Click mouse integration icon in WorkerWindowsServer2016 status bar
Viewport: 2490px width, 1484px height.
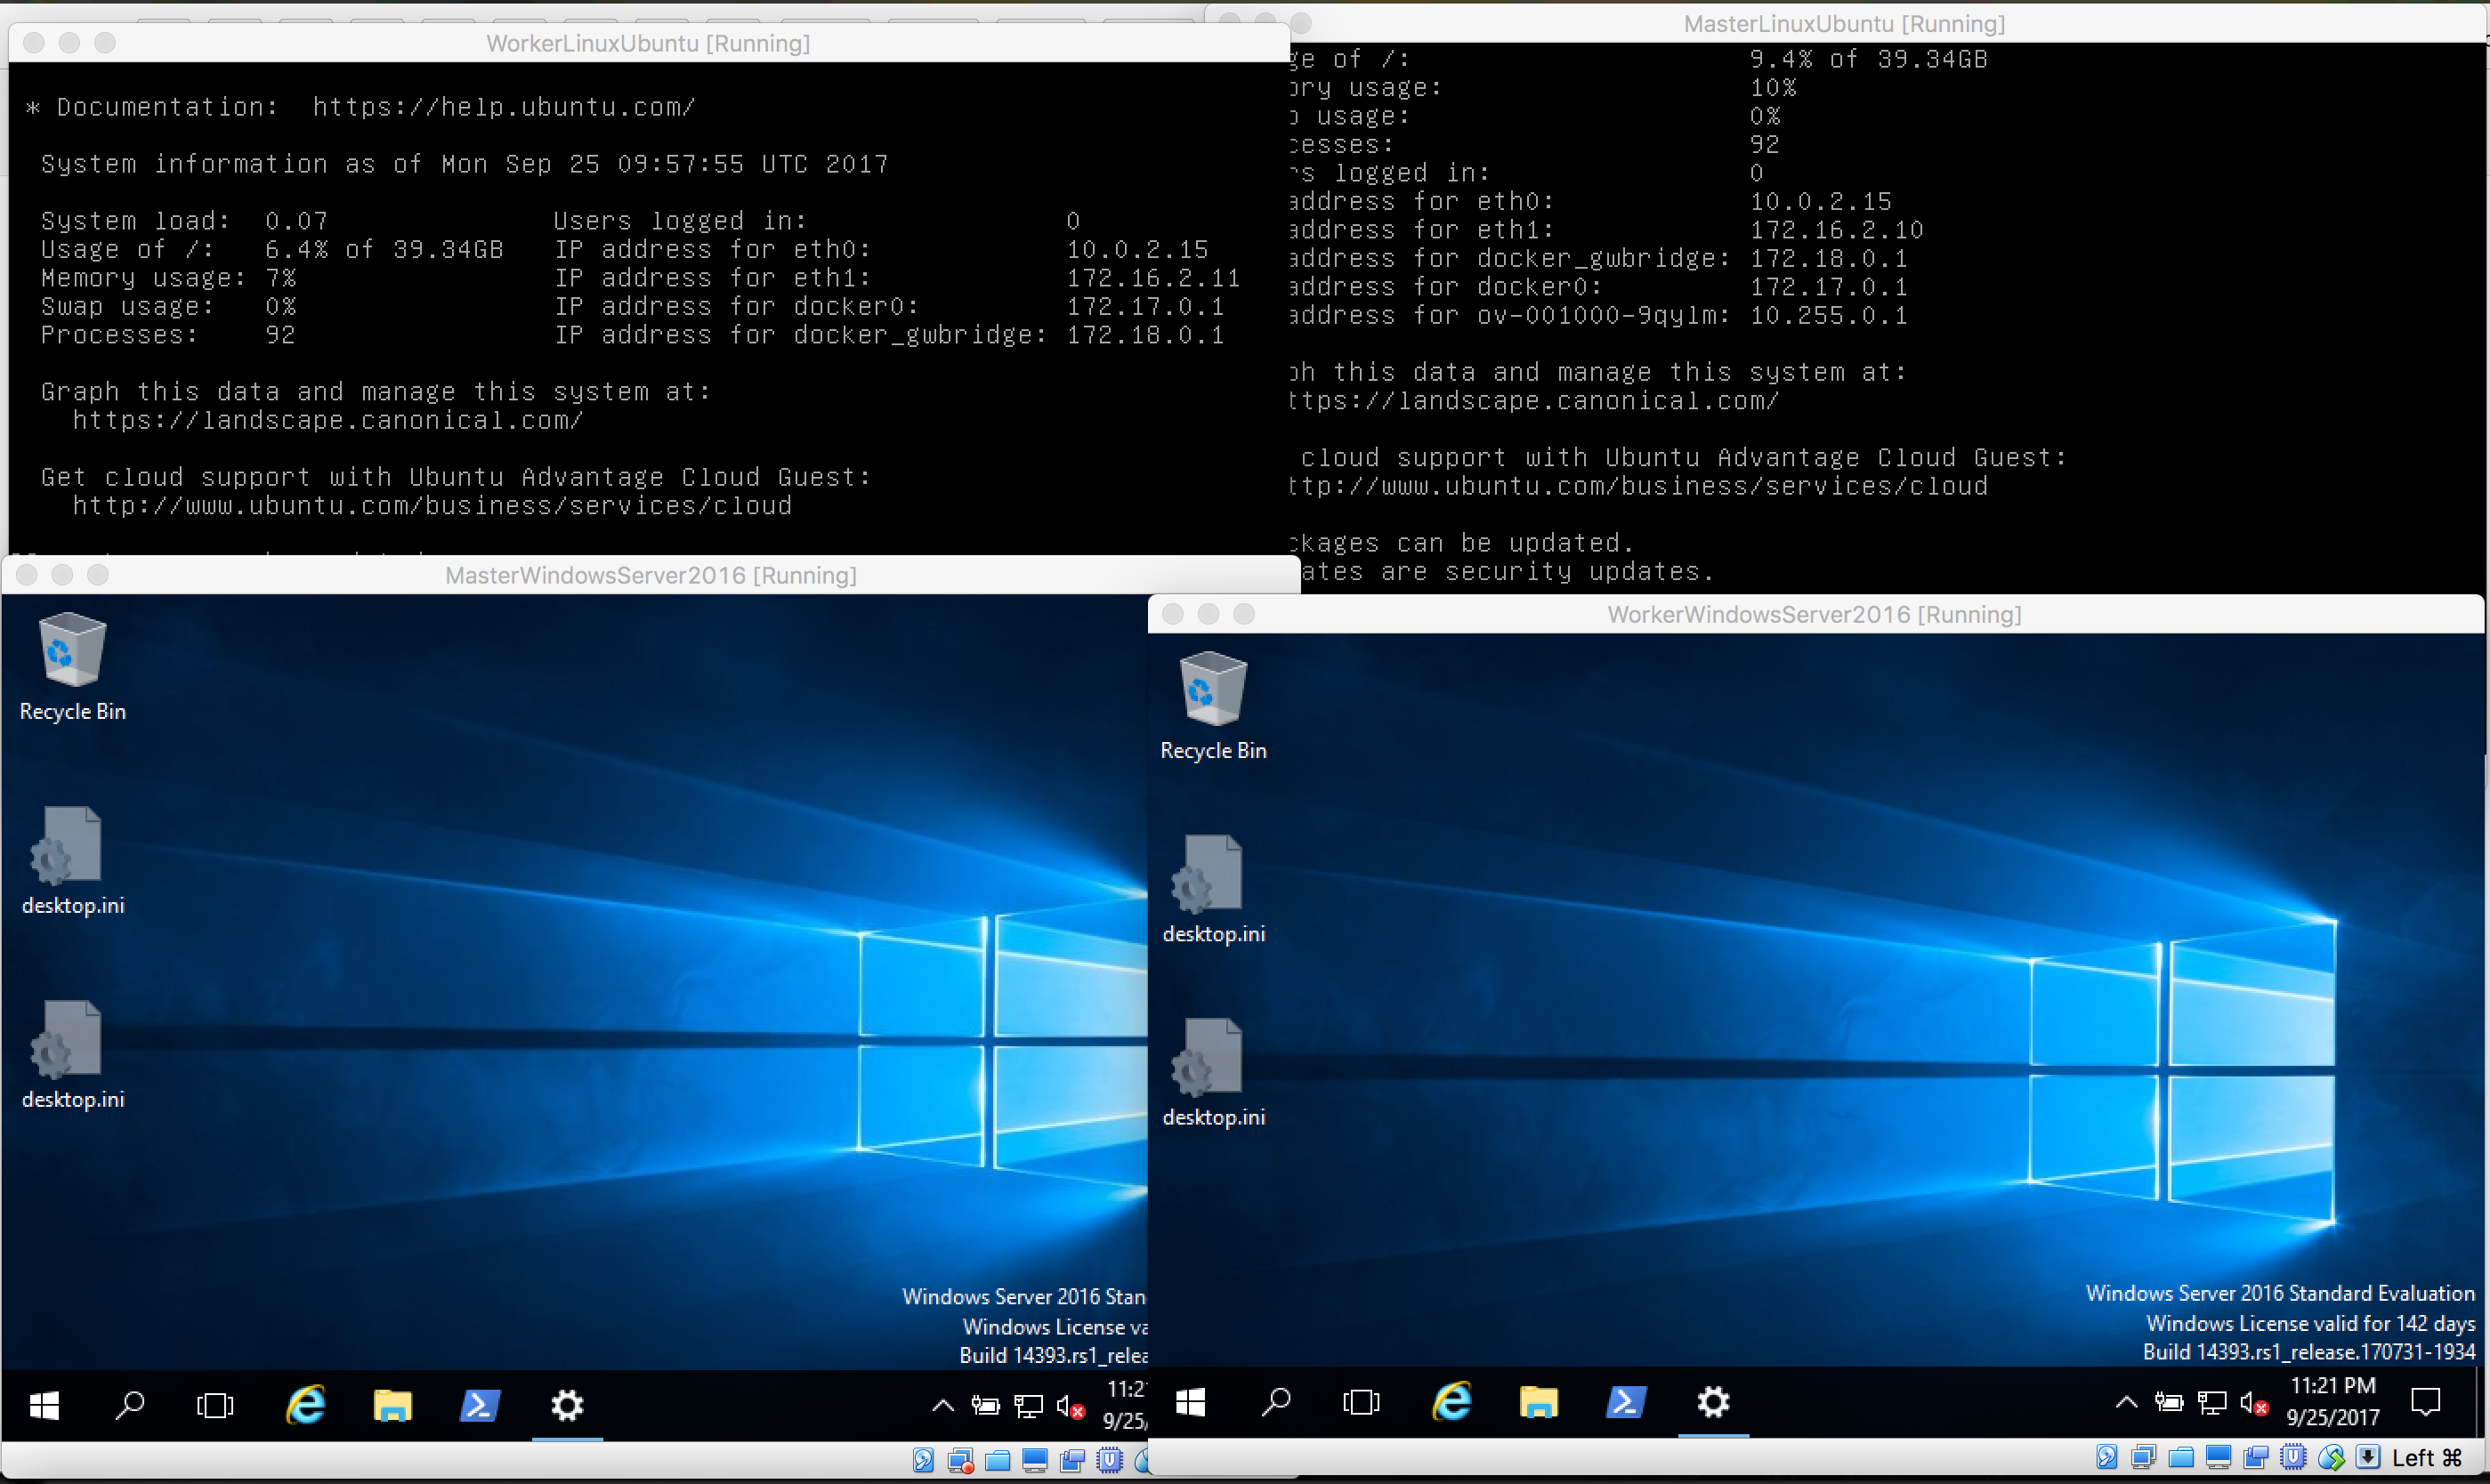[2331, 1458]
